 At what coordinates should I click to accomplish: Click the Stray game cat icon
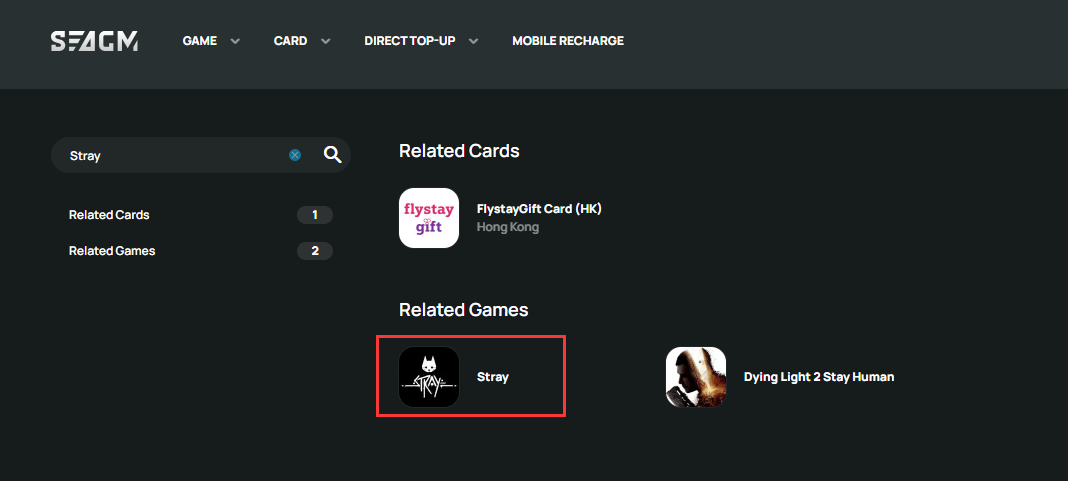click(429, 377)
